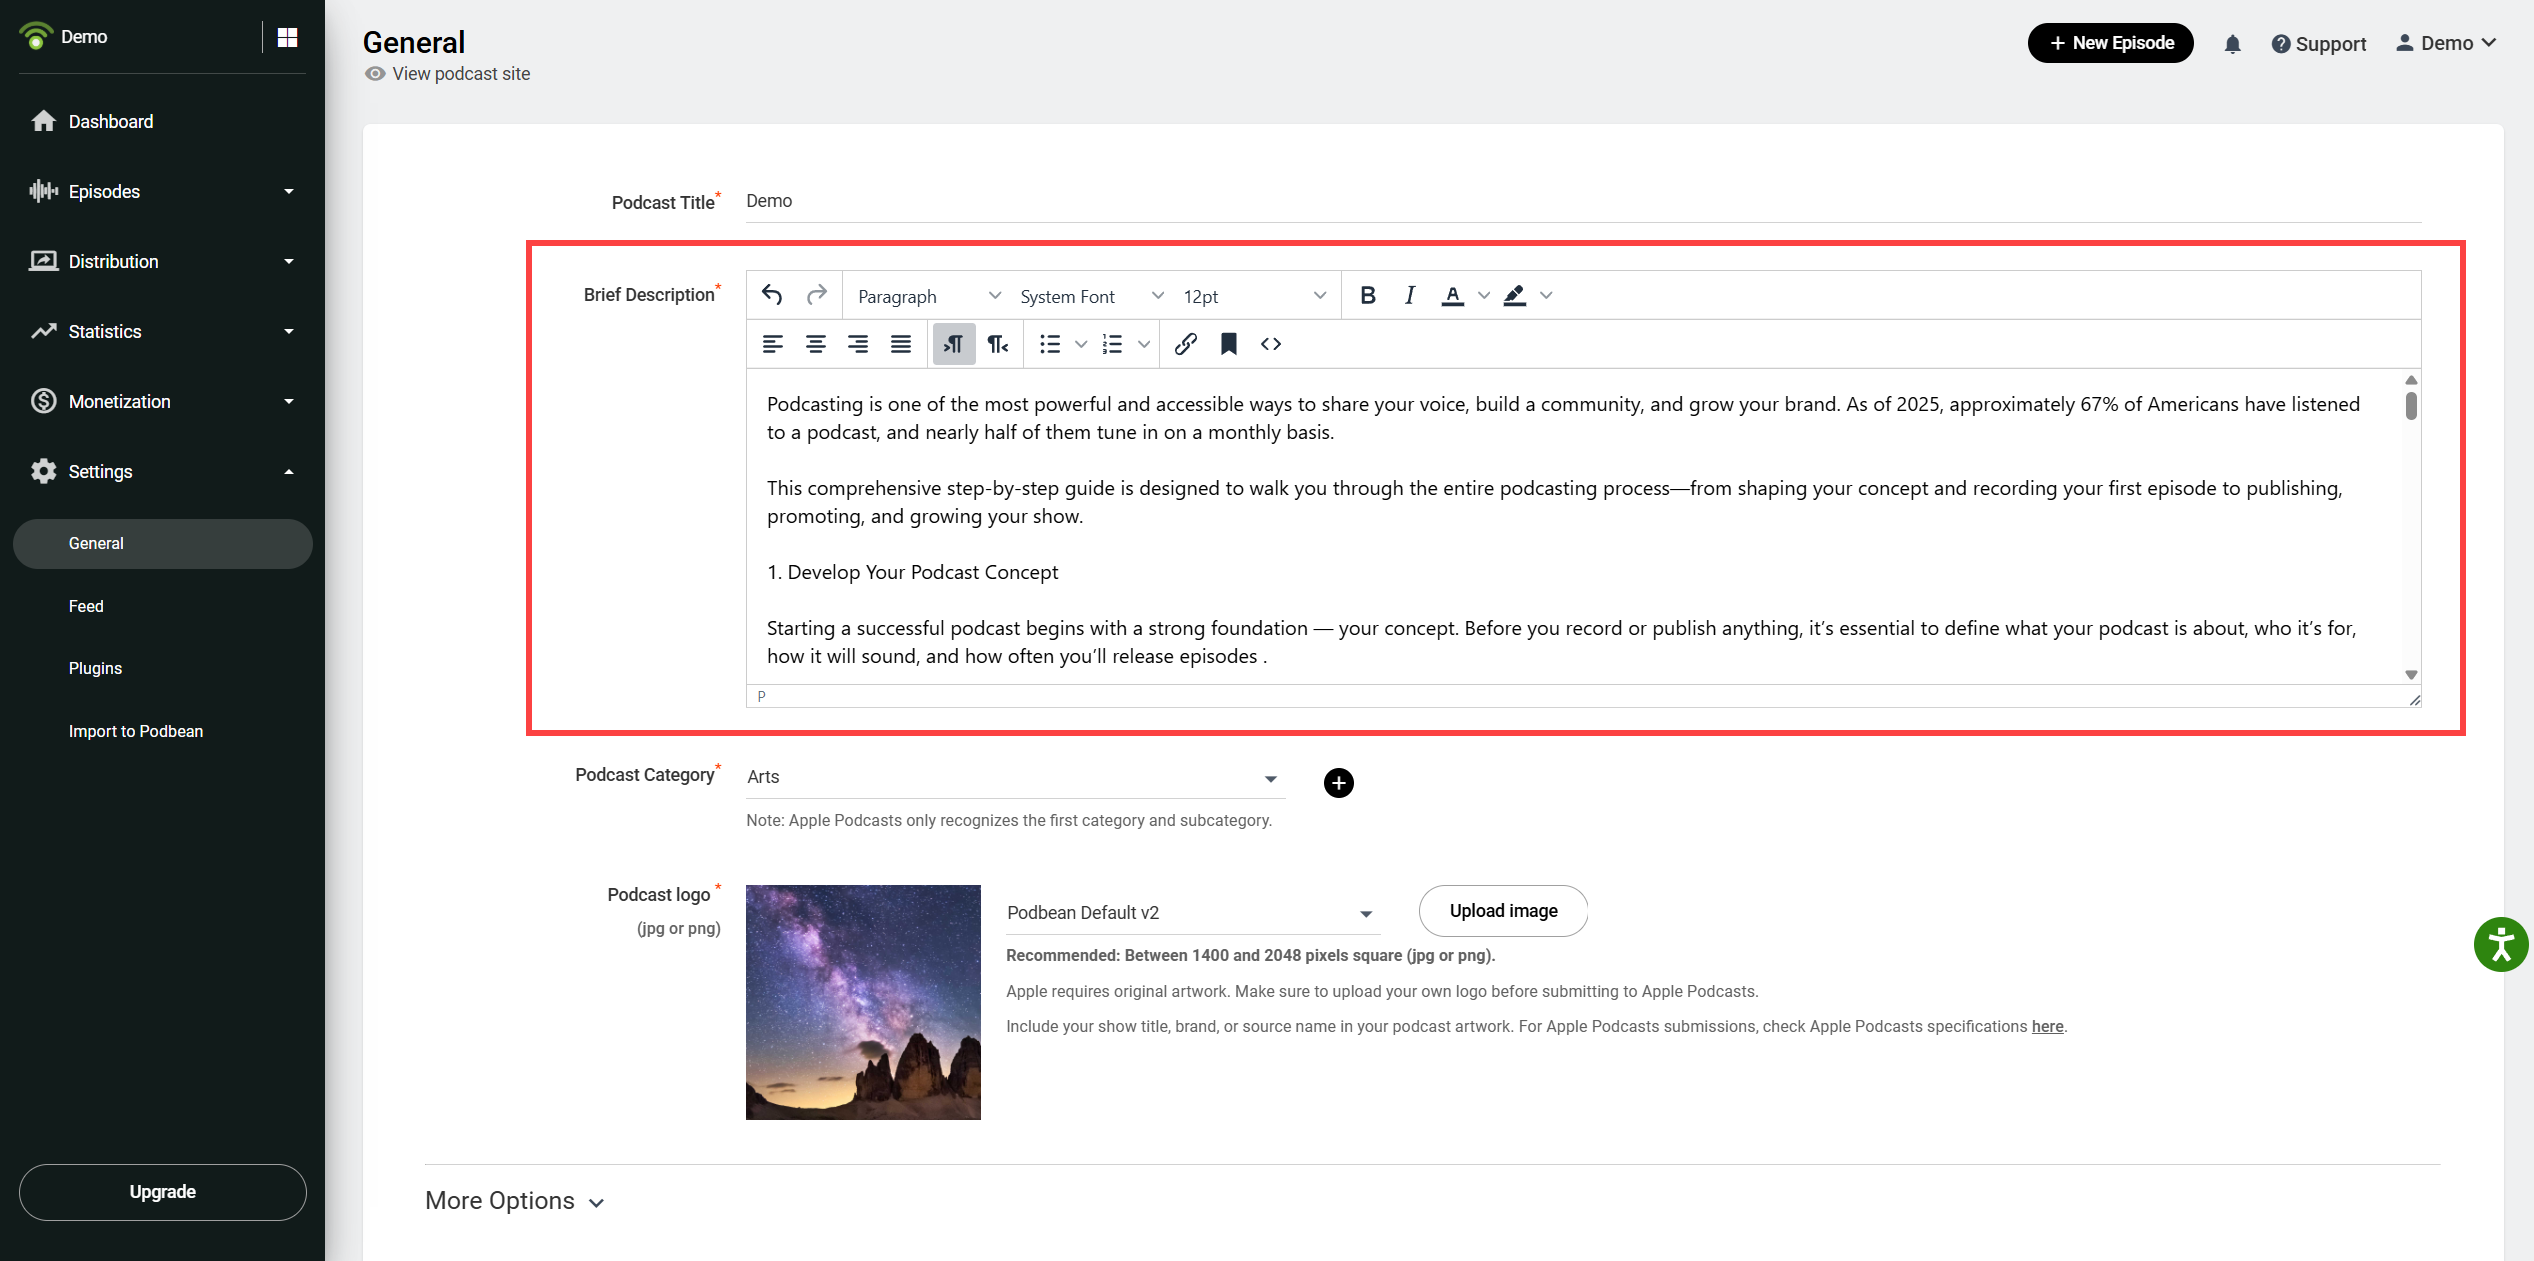Open the text highlight color picker arrow
The height and width of the screenshot is (1261, 2534).
[x=1547, y=295]
